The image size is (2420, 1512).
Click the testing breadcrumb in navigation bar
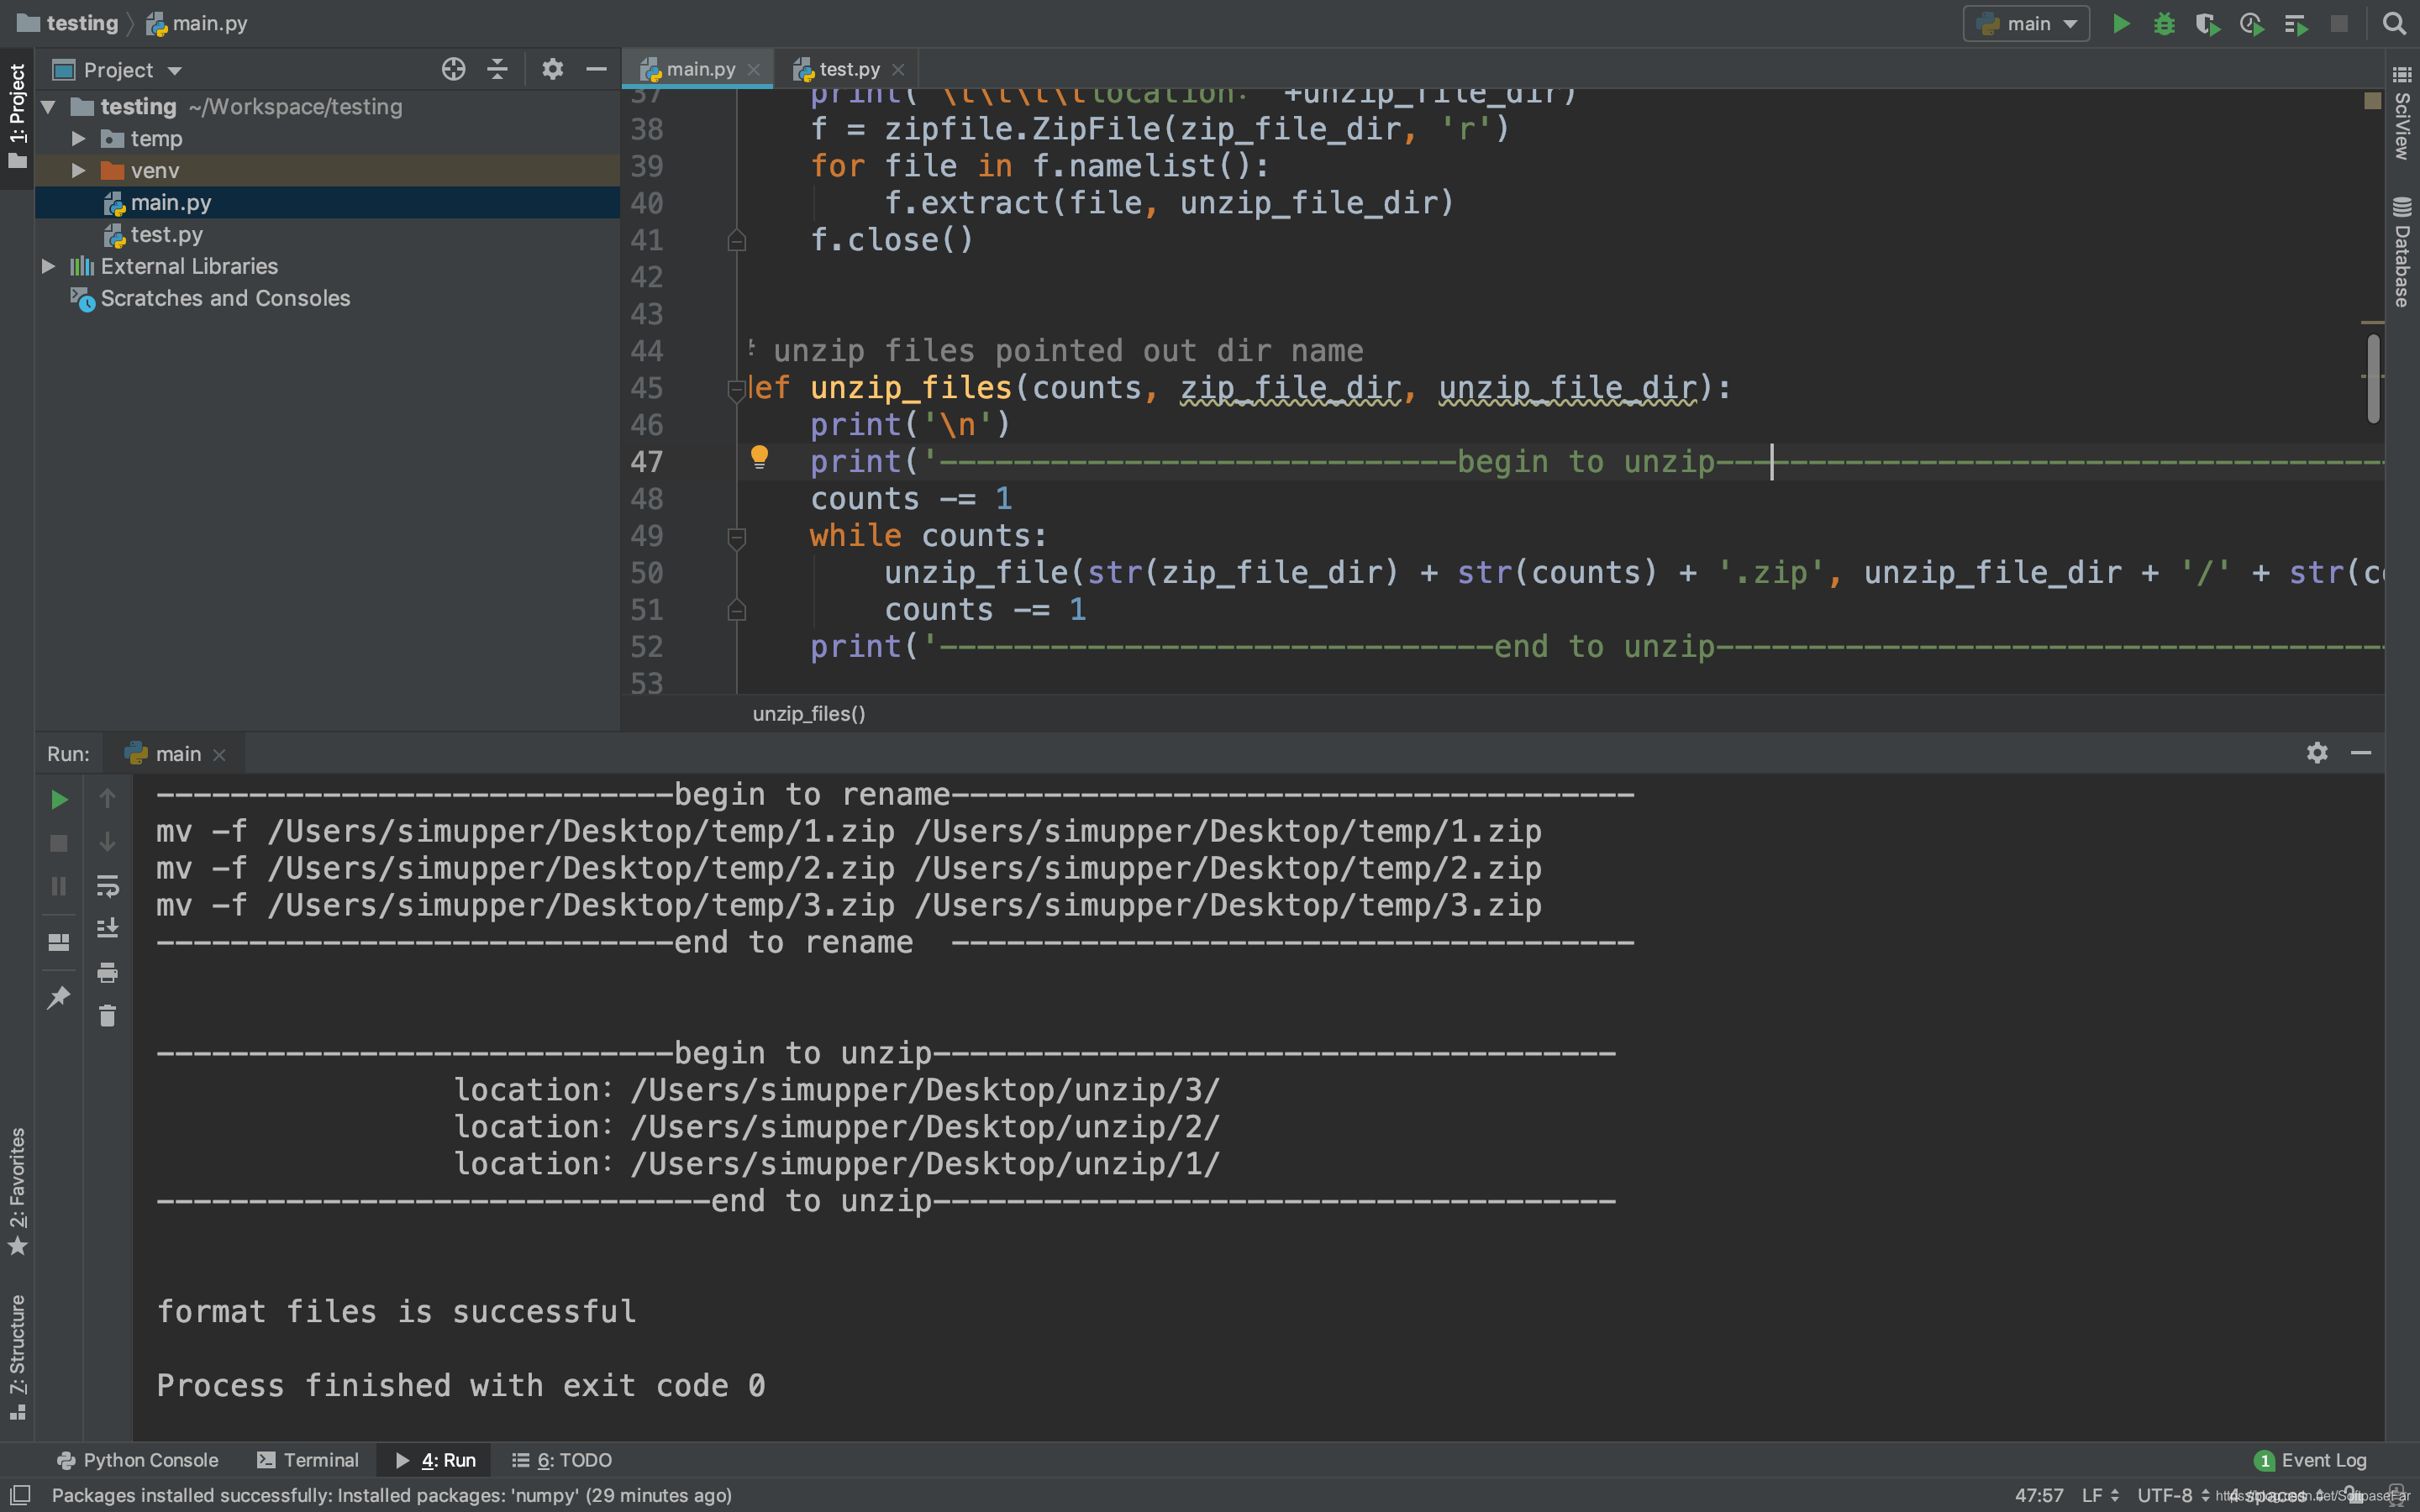click(68, 23)
